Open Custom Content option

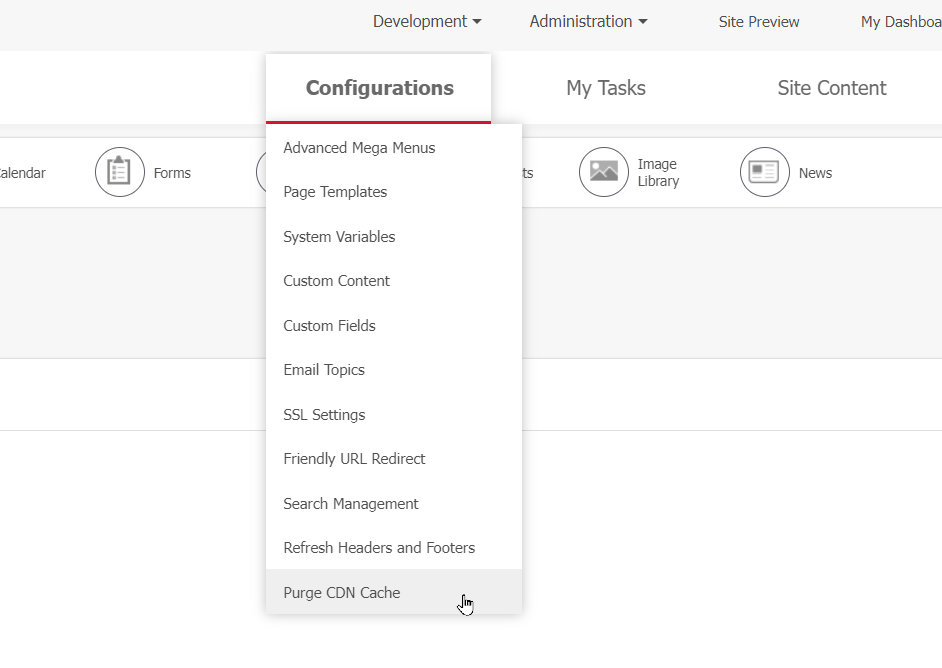(394, 281)
